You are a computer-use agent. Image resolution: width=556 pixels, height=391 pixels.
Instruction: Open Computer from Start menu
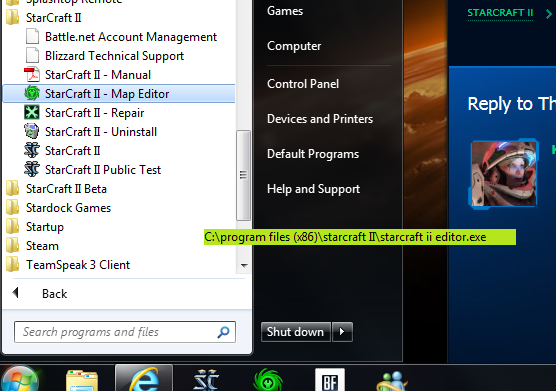point(294,46)
